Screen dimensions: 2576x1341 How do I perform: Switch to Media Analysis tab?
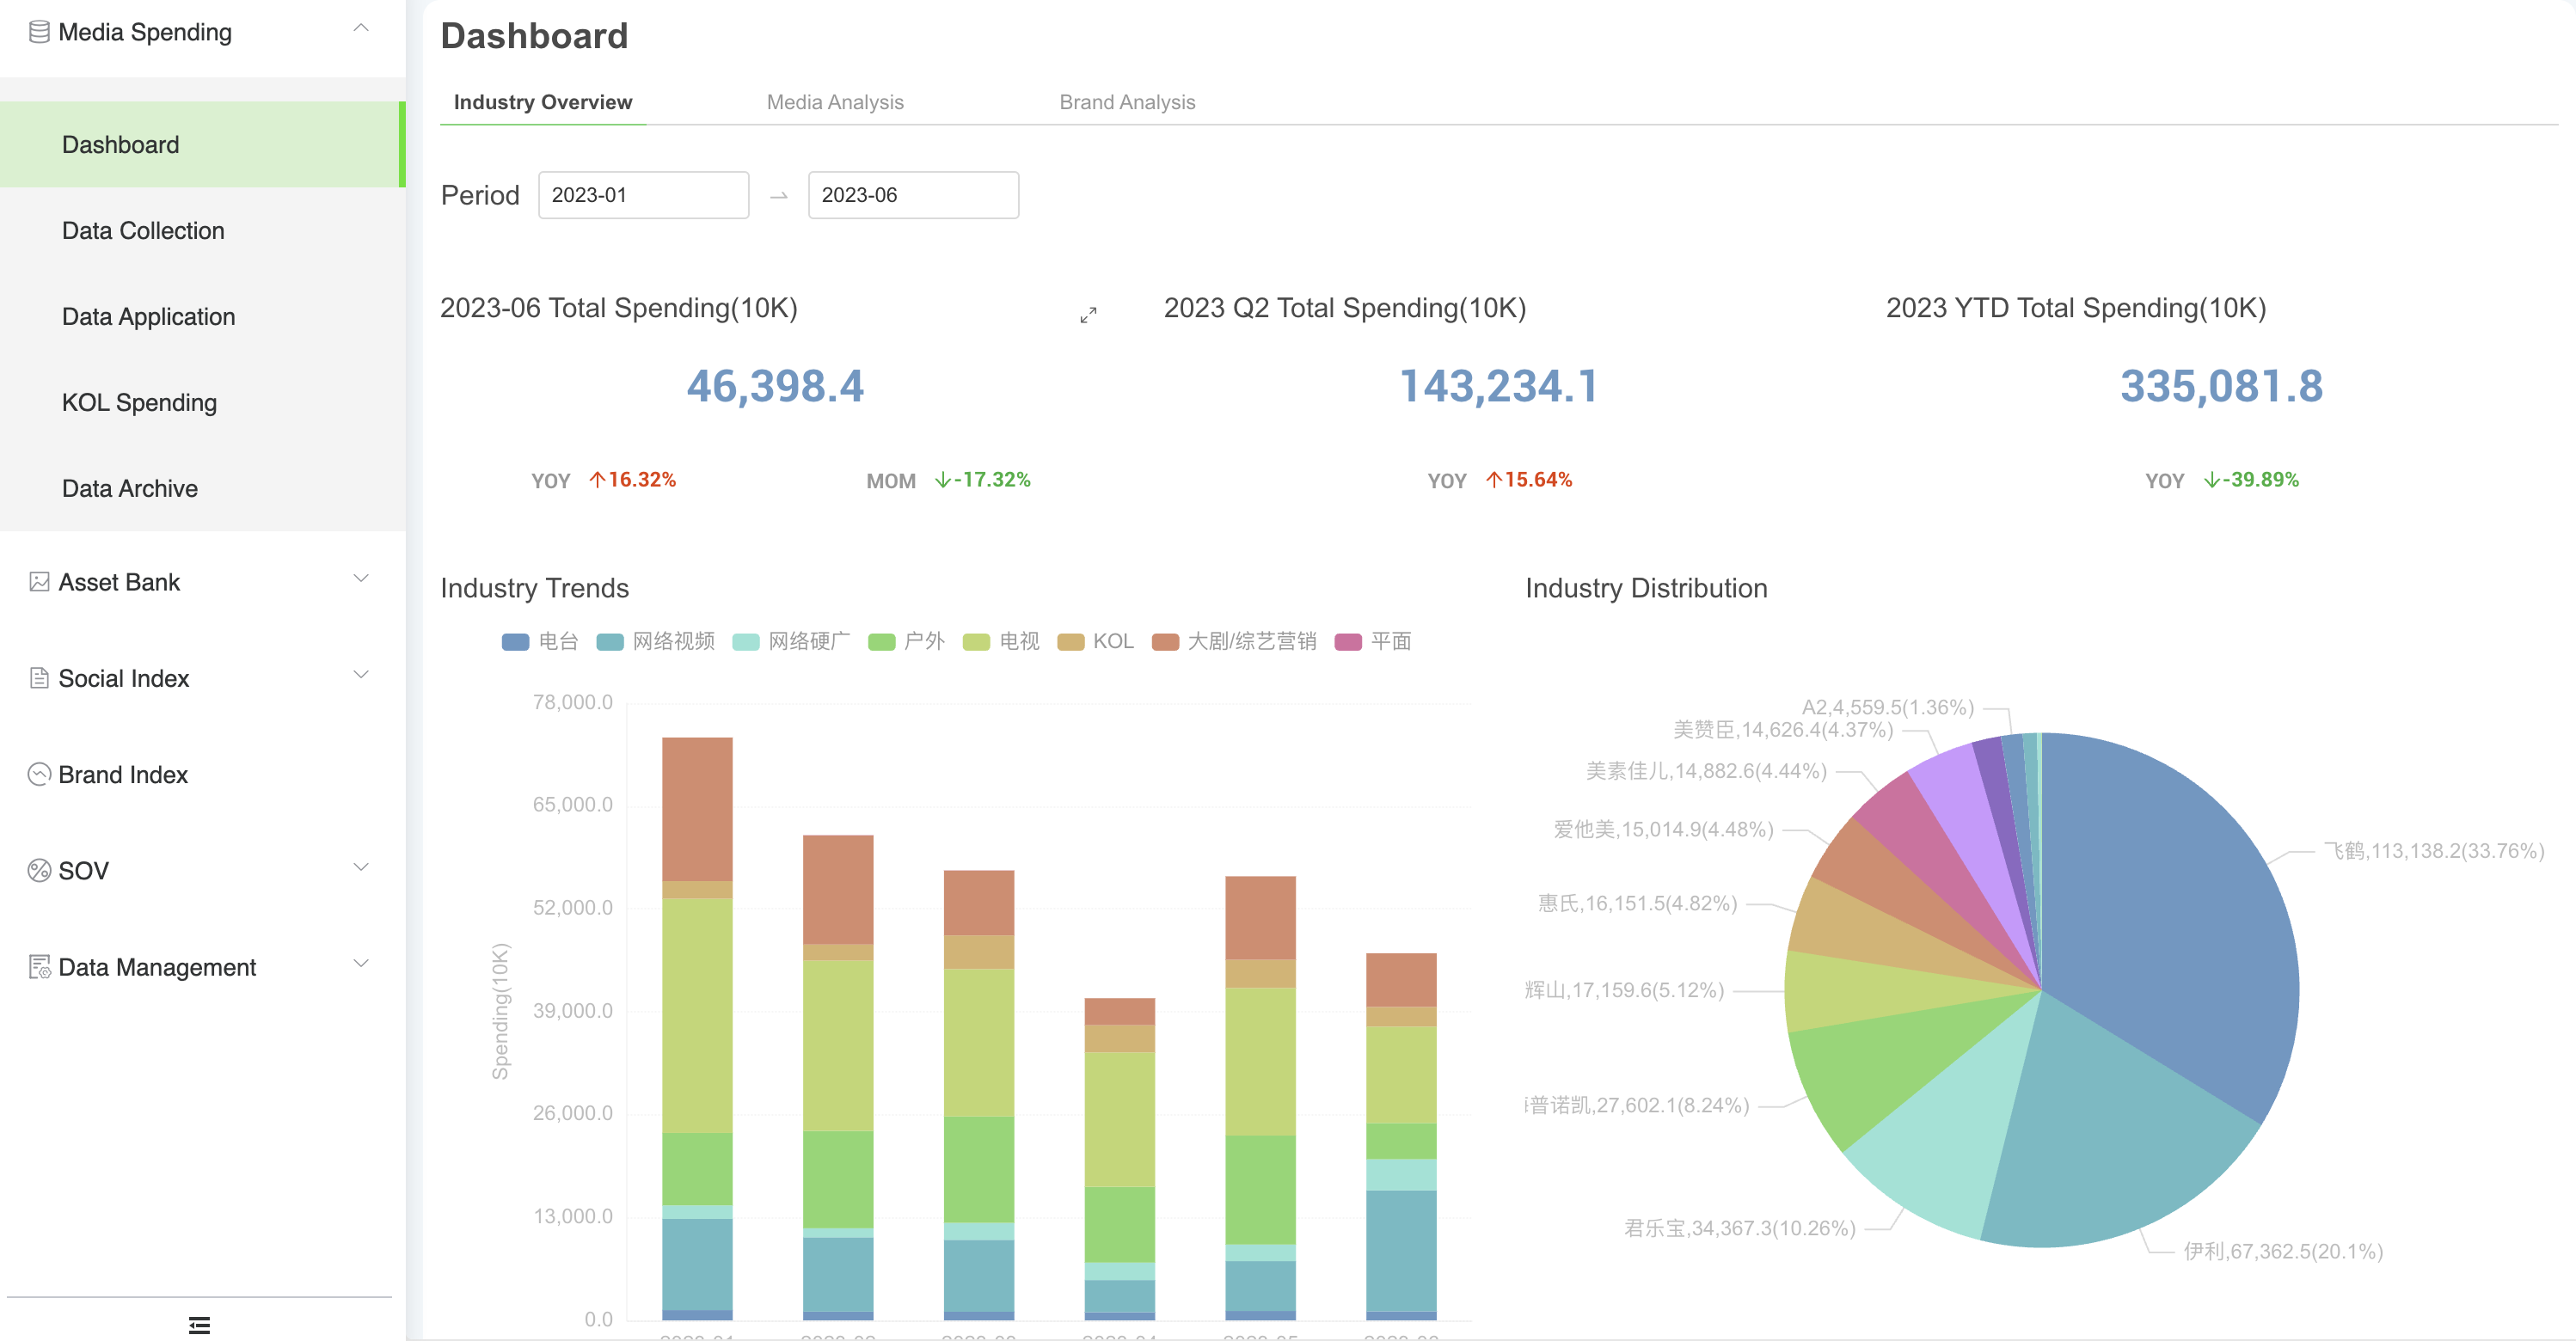point(835,102)
